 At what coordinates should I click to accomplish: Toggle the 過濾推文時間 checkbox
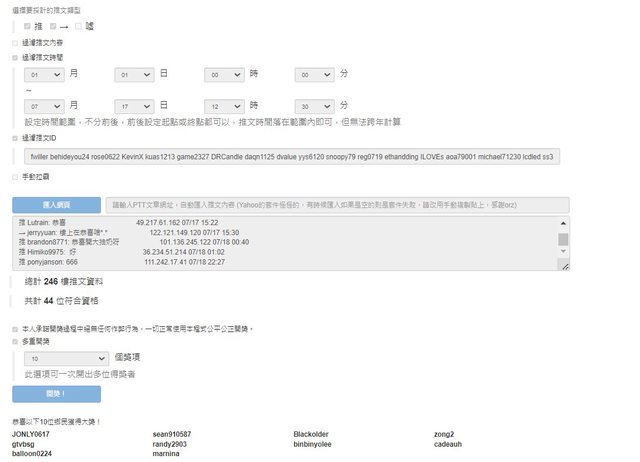[x=15, y=58]
